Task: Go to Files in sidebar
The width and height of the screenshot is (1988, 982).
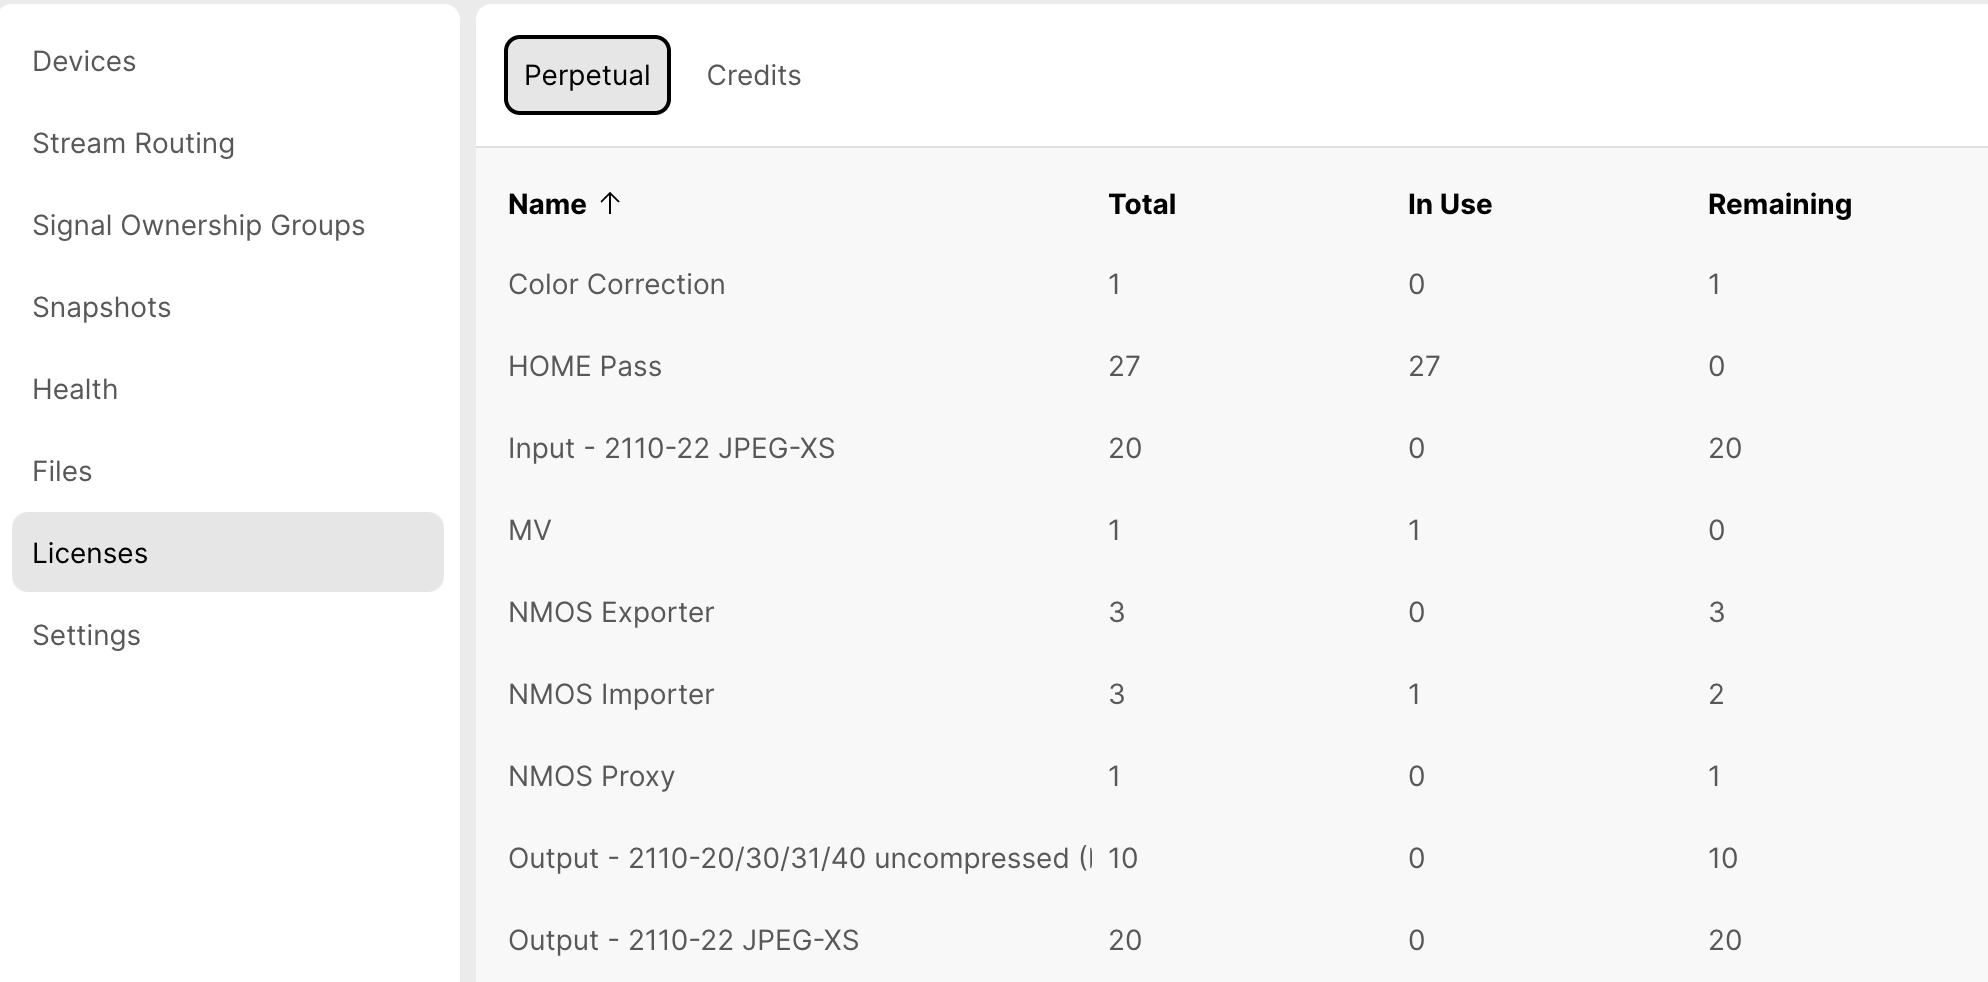Action: (62, 471)
